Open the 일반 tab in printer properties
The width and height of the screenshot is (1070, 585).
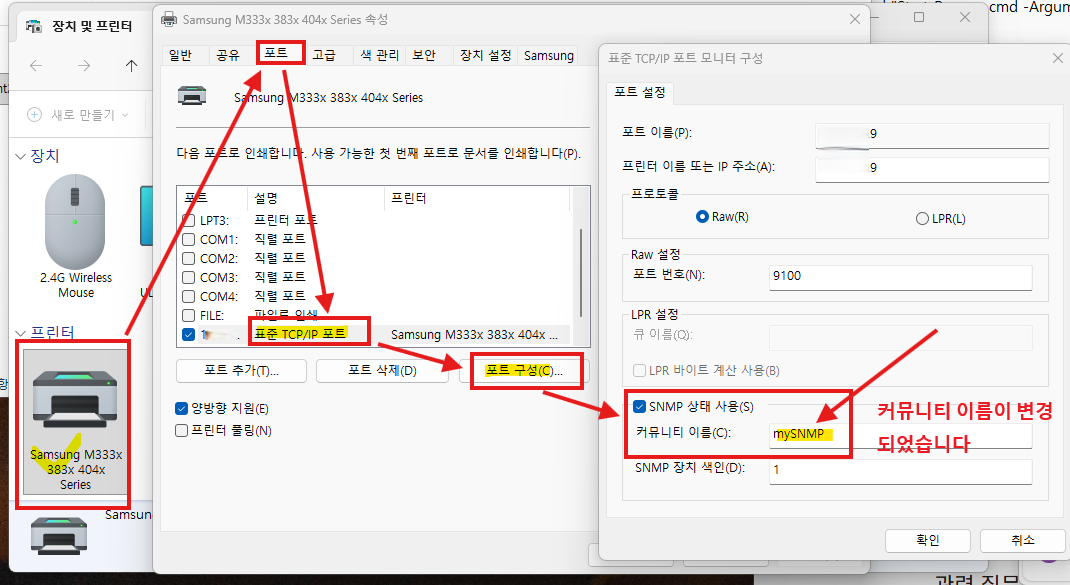pos(181,55)
